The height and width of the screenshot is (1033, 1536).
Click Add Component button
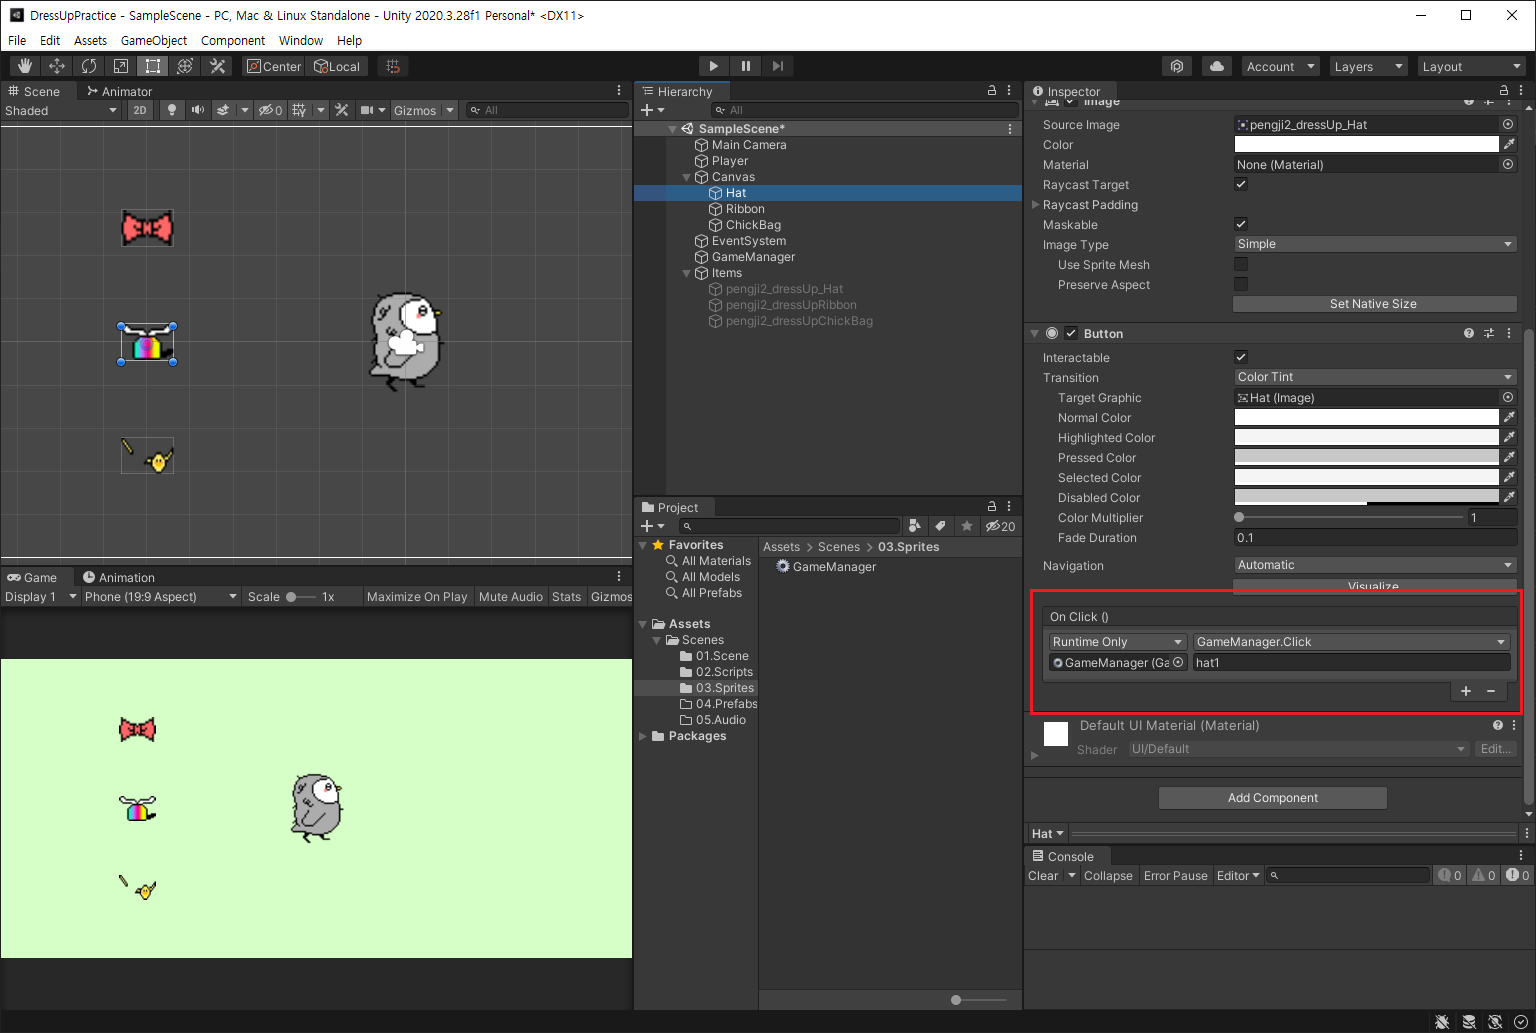coord(1273,797)
